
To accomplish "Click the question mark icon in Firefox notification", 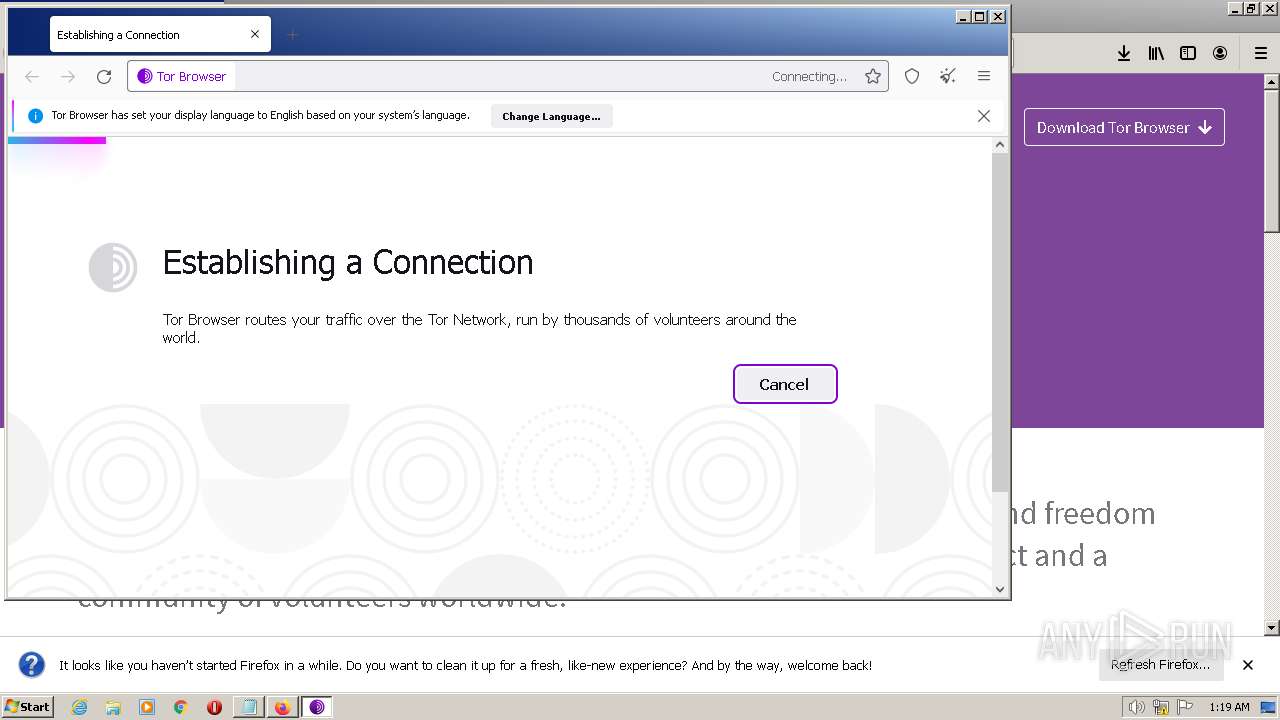I will coord(32,665).
